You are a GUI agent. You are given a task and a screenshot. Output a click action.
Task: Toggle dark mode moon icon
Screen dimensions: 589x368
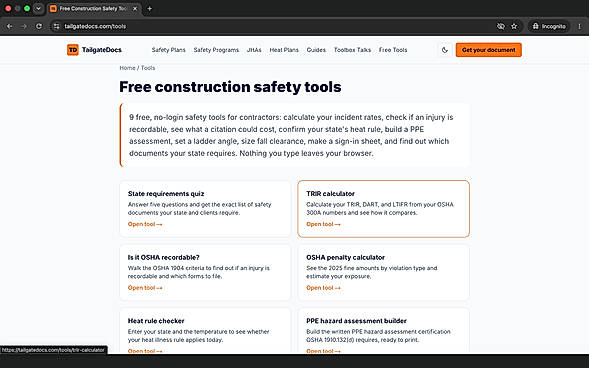pos(445,50)
